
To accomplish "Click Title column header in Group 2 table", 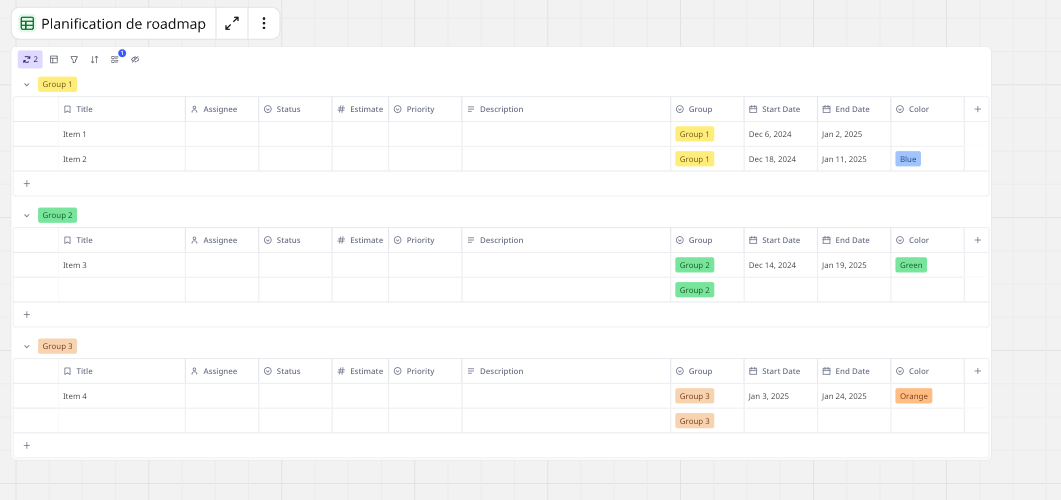I will (122, 240).
